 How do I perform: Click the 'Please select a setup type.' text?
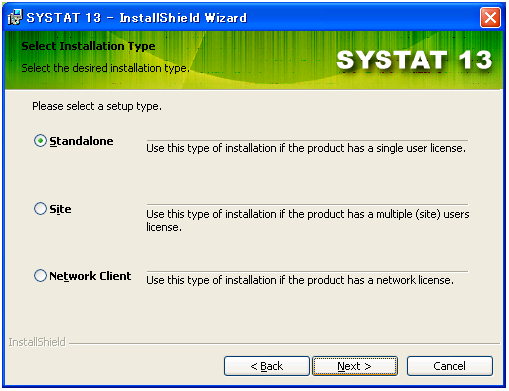(x=97, y=106)
